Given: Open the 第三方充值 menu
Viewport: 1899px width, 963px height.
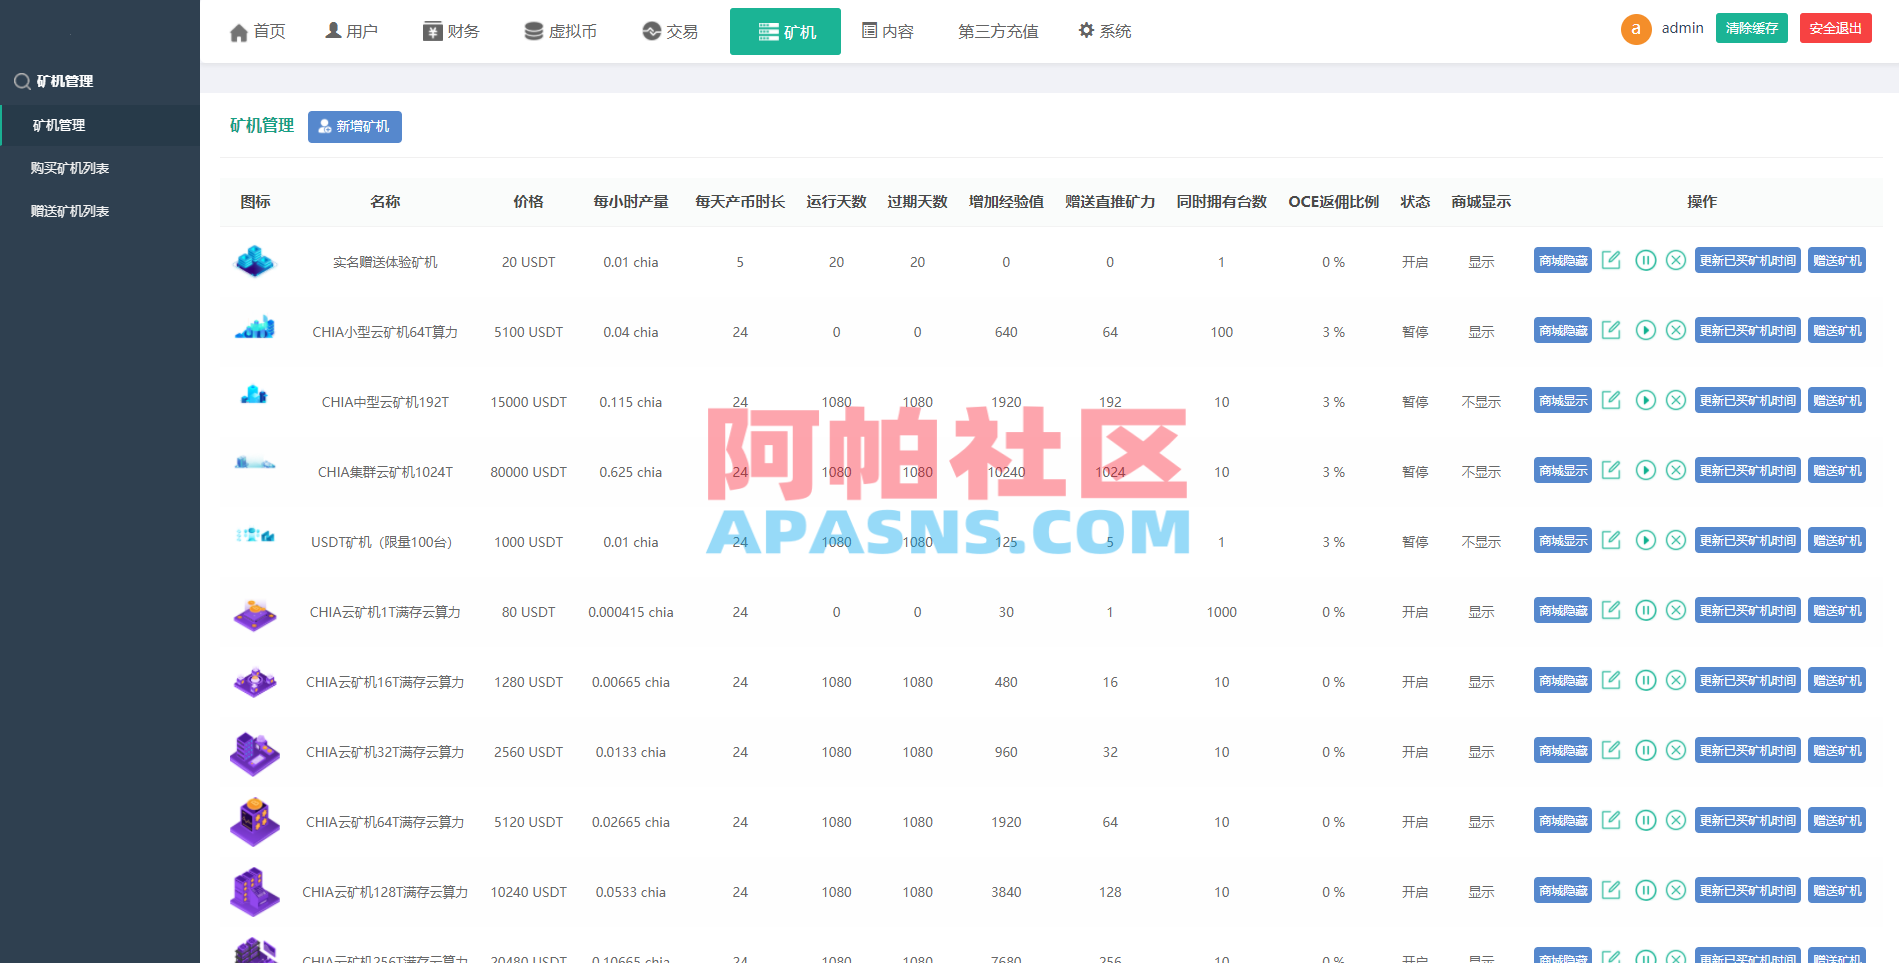Looking at the screenshot, I should 997,31.
